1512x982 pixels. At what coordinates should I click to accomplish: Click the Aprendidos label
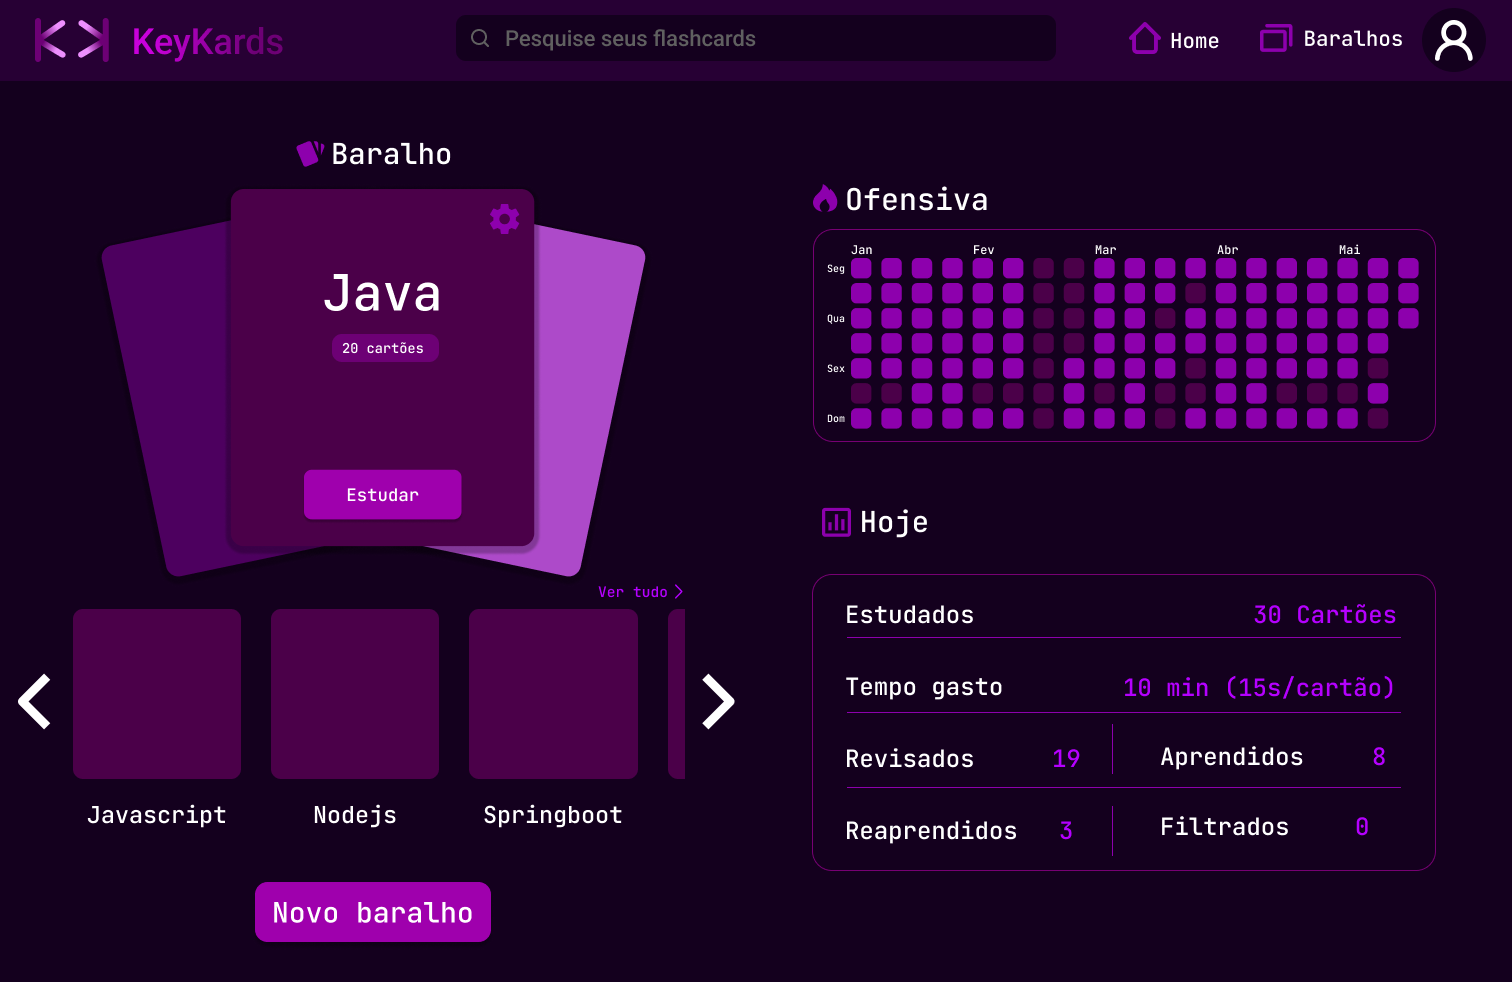[x=1232, y=757]
